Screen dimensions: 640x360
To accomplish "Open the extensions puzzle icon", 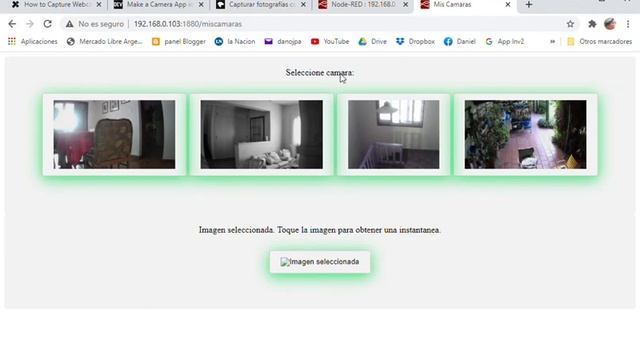I will coord(592,24).
